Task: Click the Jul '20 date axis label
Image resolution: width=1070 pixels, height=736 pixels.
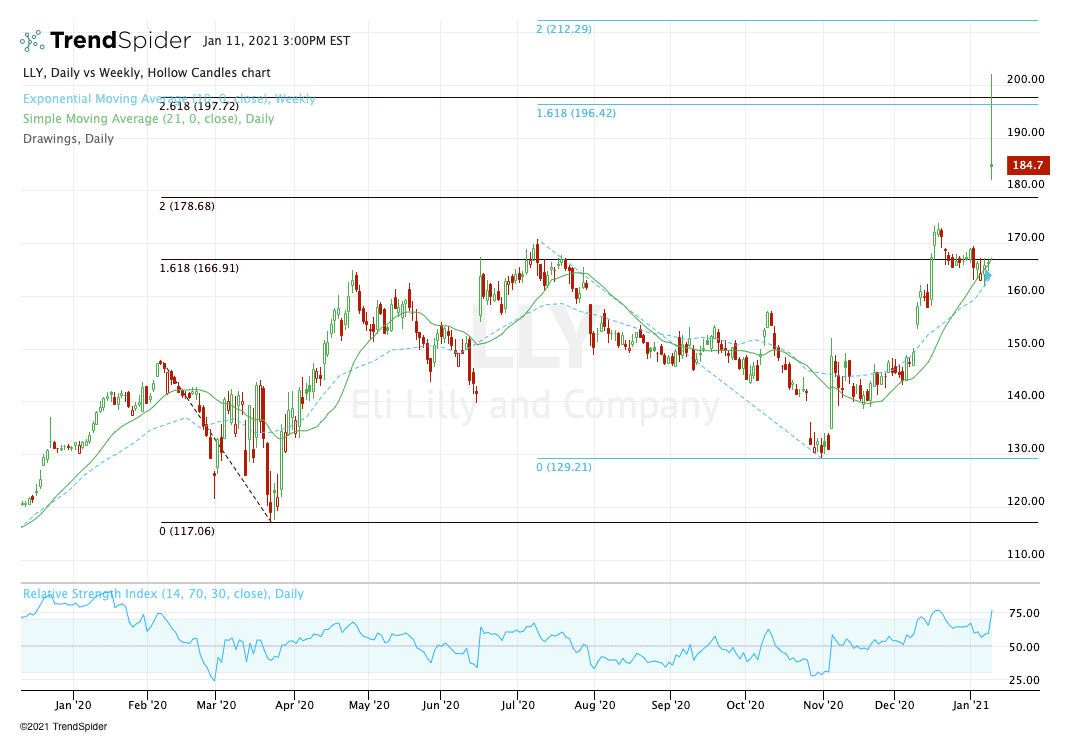Action: 517,705
